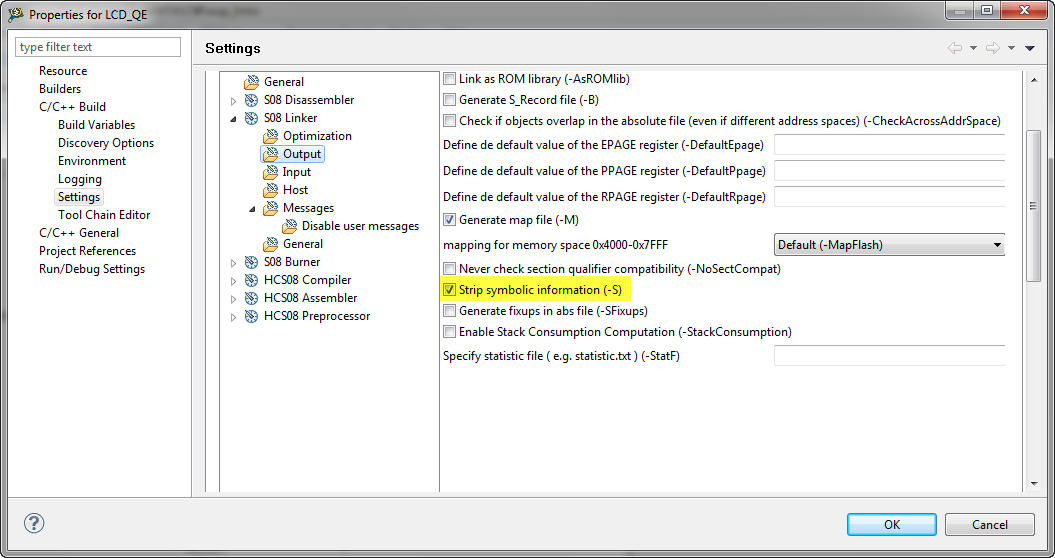Click the statistic file text field
Screen dimensions: 1055x558
(889, 356)
